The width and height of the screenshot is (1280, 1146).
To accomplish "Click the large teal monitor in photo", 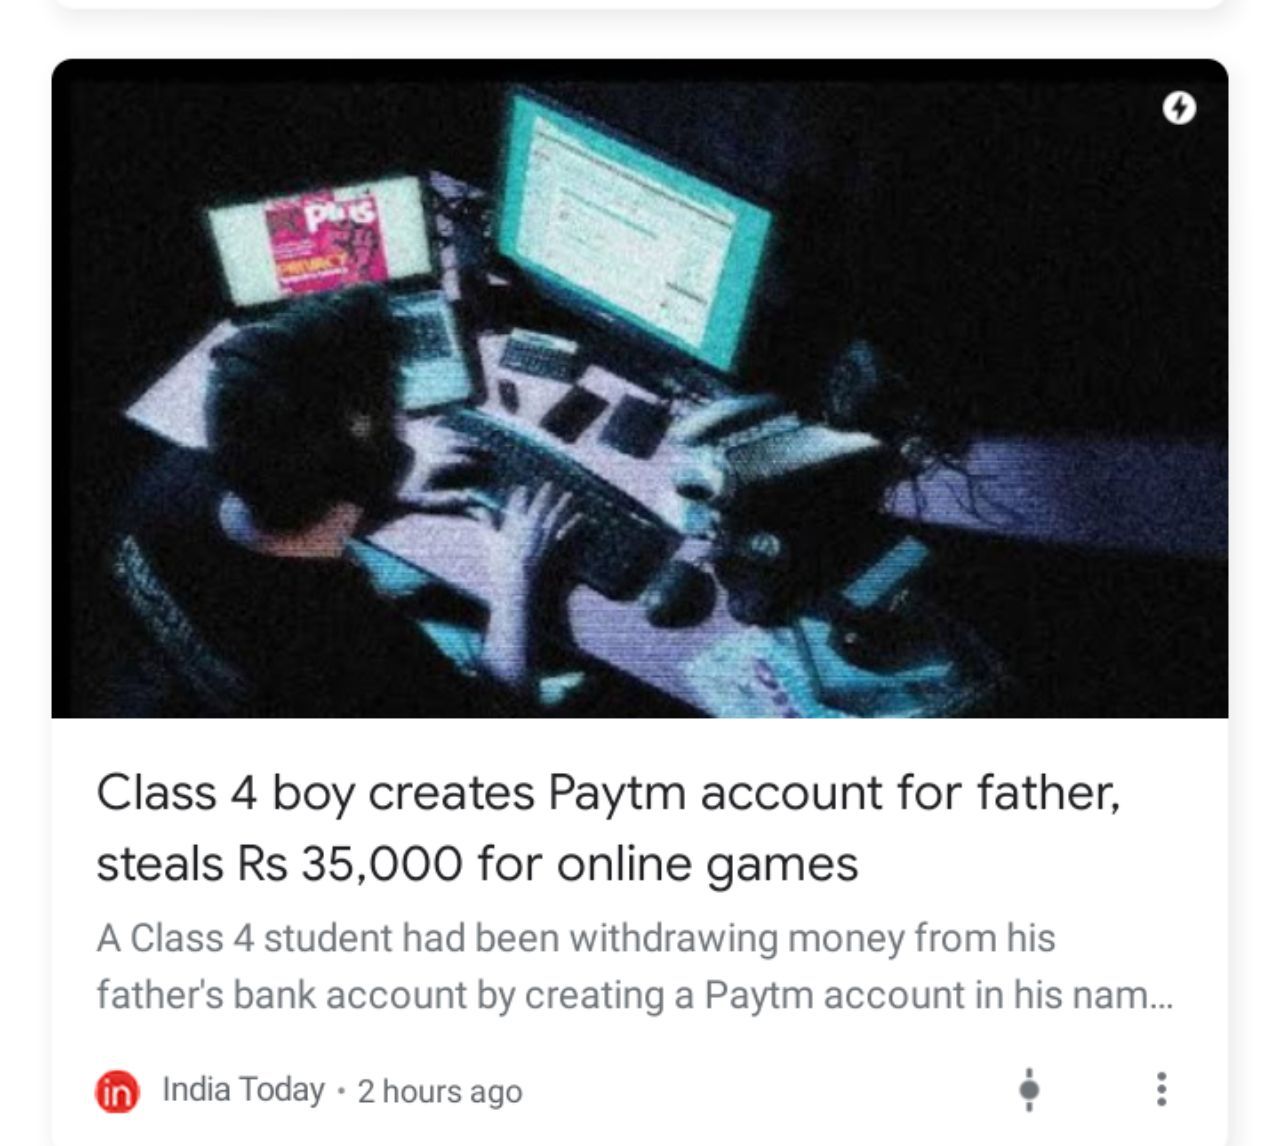I will [x=632, y=228].
